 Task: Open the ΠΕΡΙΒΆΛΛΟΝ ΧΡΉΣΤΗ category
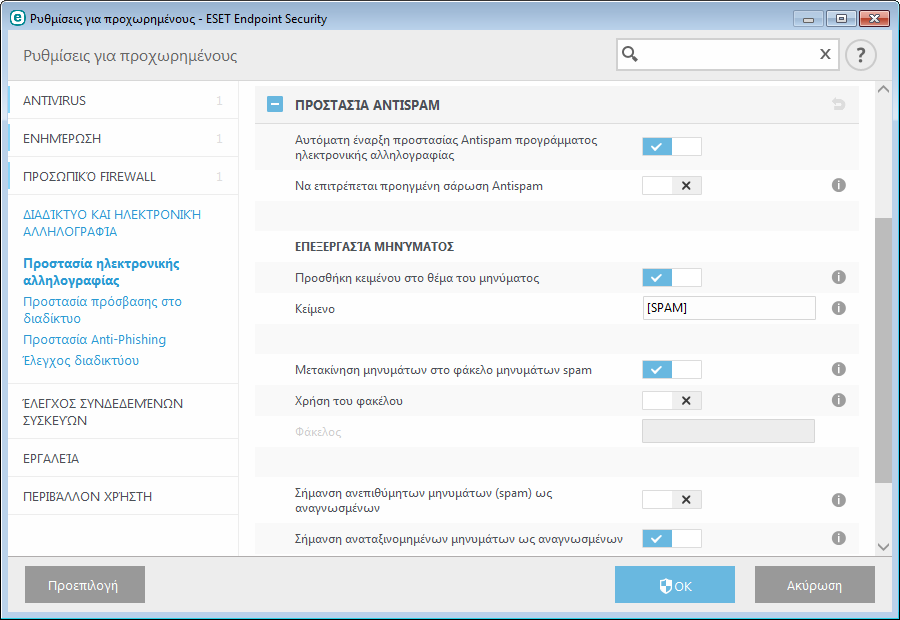tap(123, 496)
